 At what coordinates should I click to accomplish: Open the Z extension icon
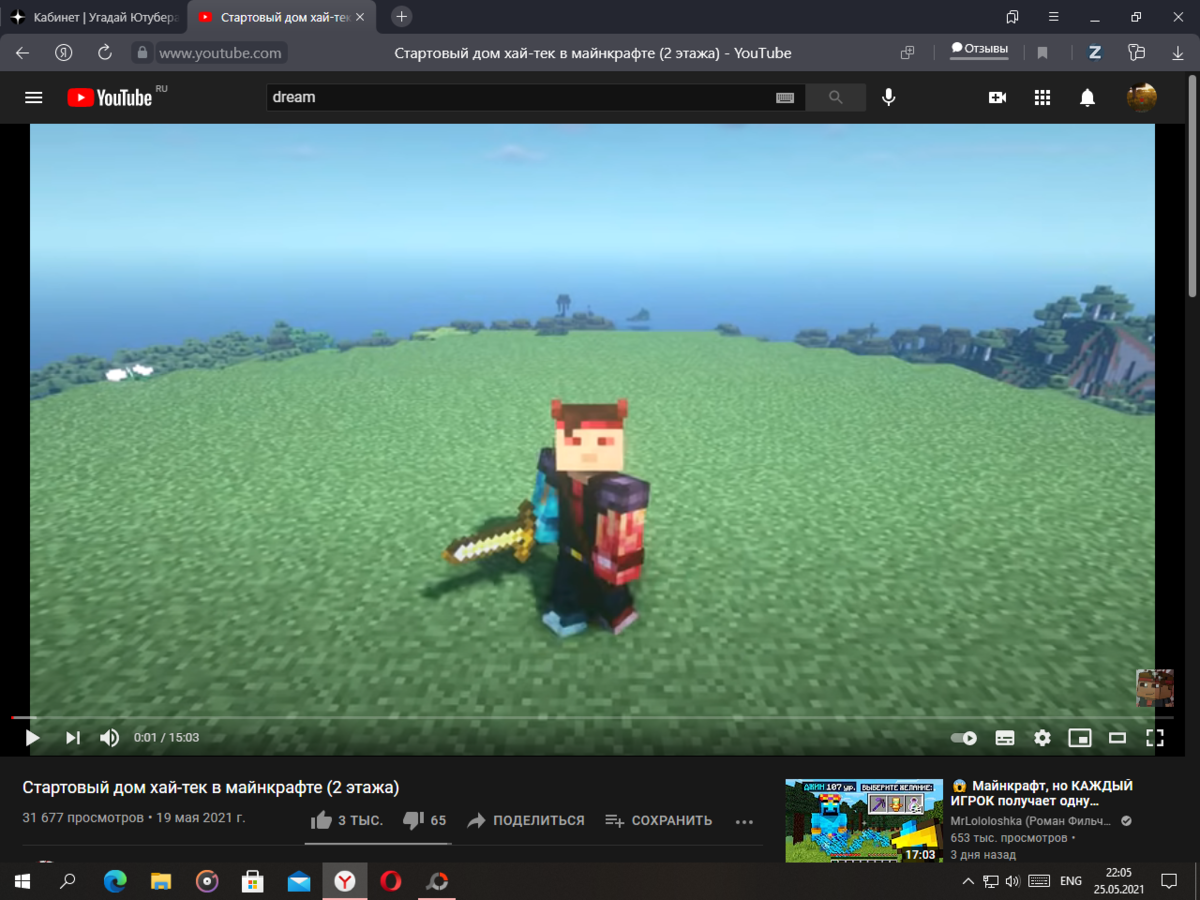pos(1095,53)
